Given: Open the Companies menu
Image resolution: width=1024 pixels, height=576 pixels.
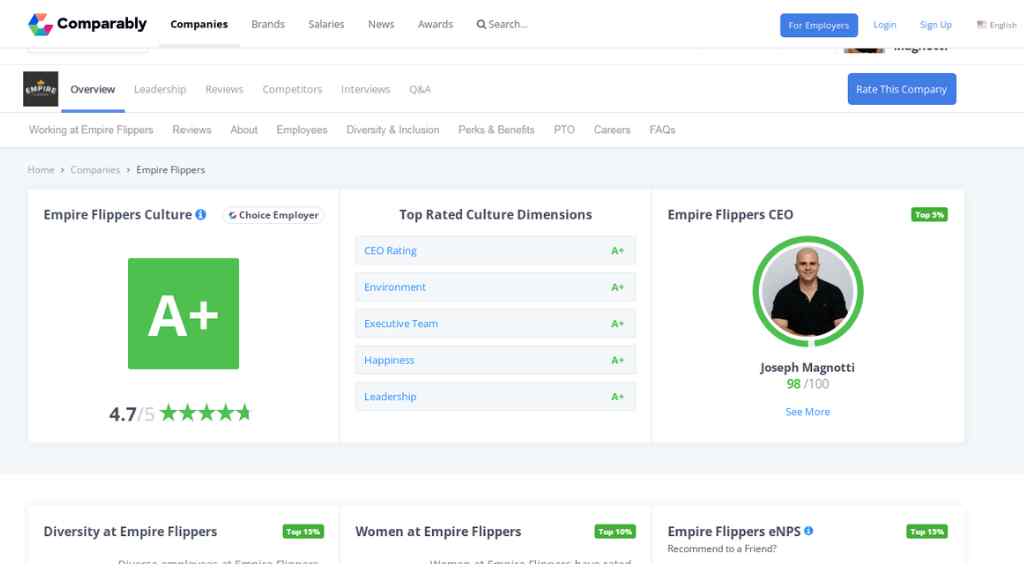Looking at the screenshot, I should [199, 24].
